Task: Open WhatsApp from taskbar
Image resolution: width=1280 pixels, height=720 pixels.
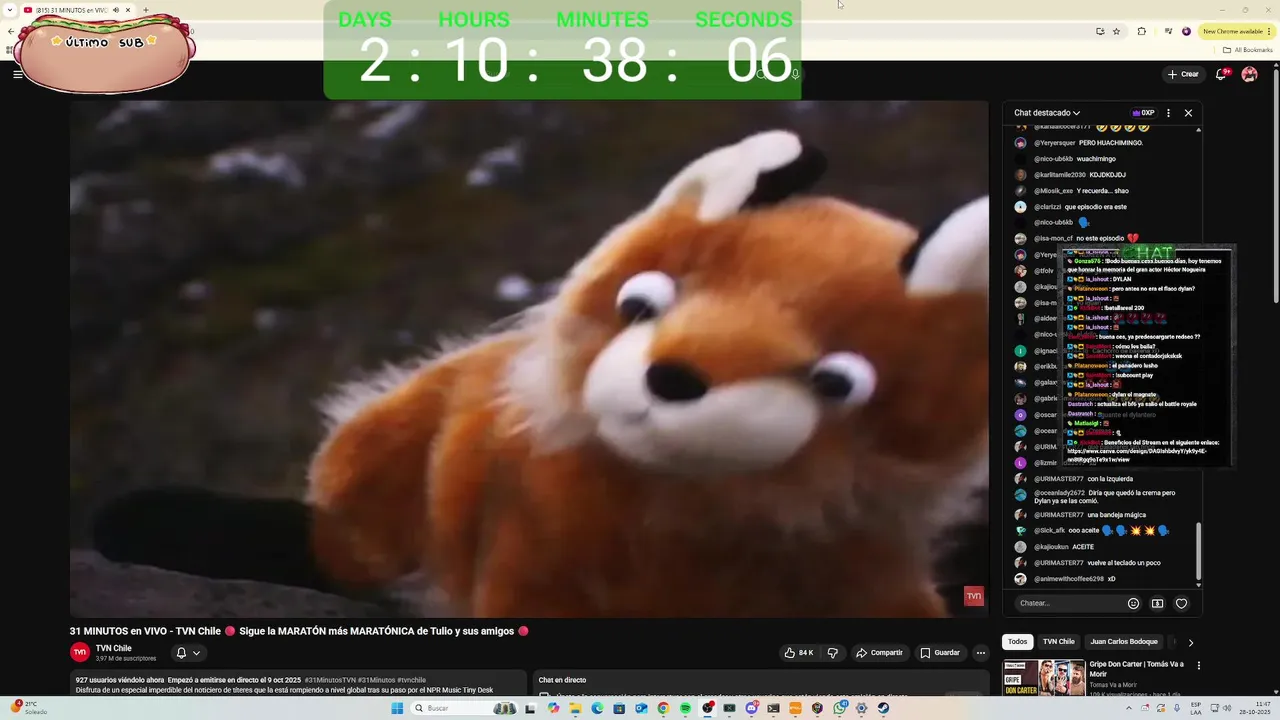Action: (839, 708)
